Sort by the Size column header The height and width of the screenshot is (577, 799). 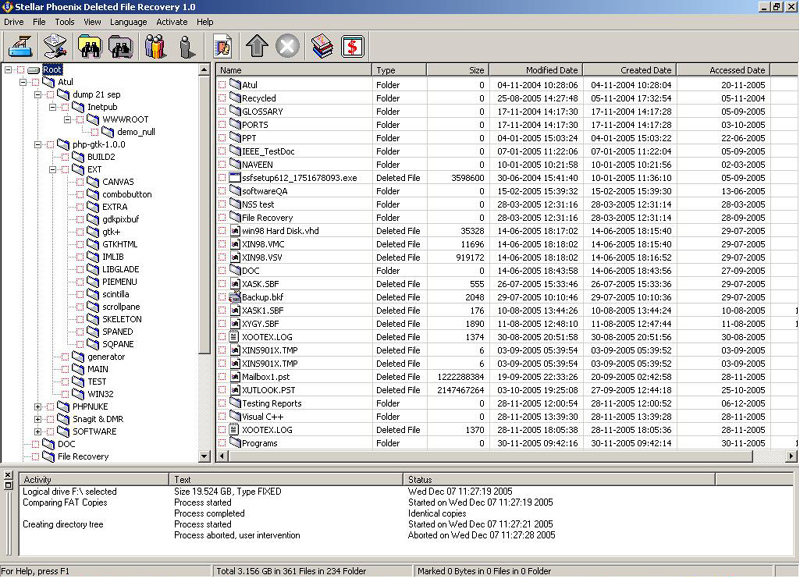tap(458, 70)
